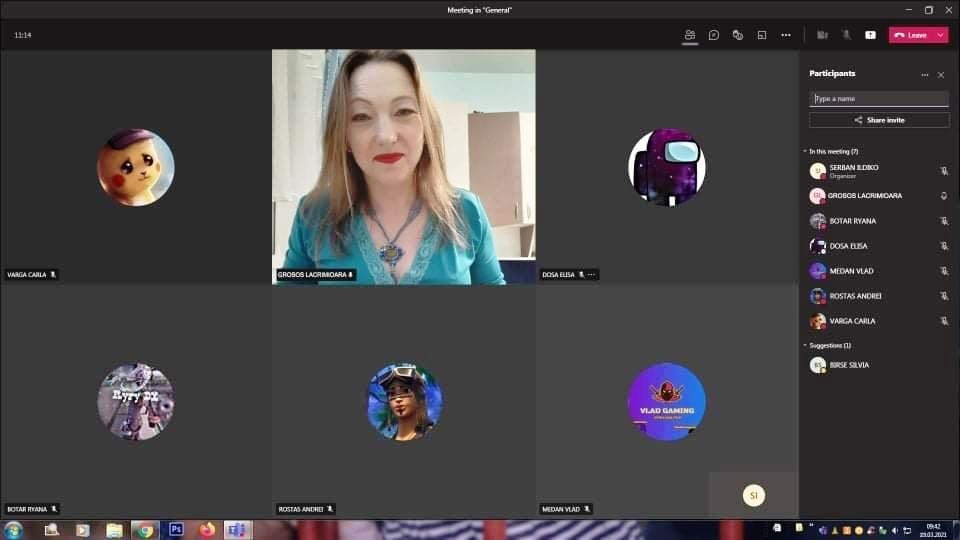The image size is (960, 540).
Task: Toggle the microphone mute button
Action: tap(846, 35)
